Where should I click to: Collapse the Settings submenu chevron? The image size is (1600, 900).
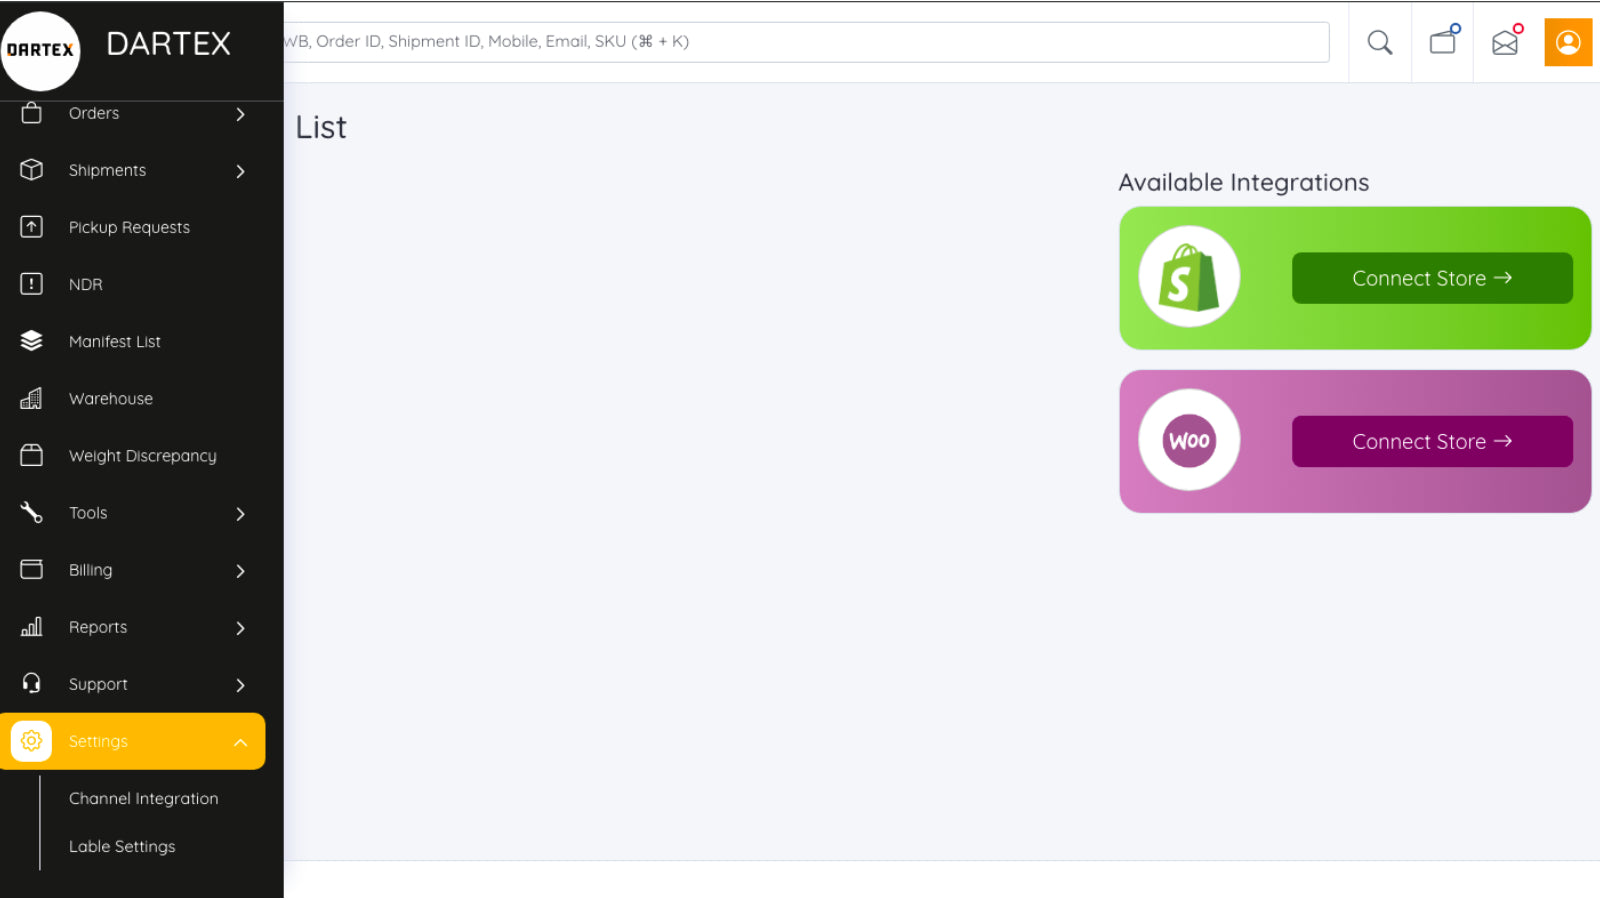[x=240, y=742]
